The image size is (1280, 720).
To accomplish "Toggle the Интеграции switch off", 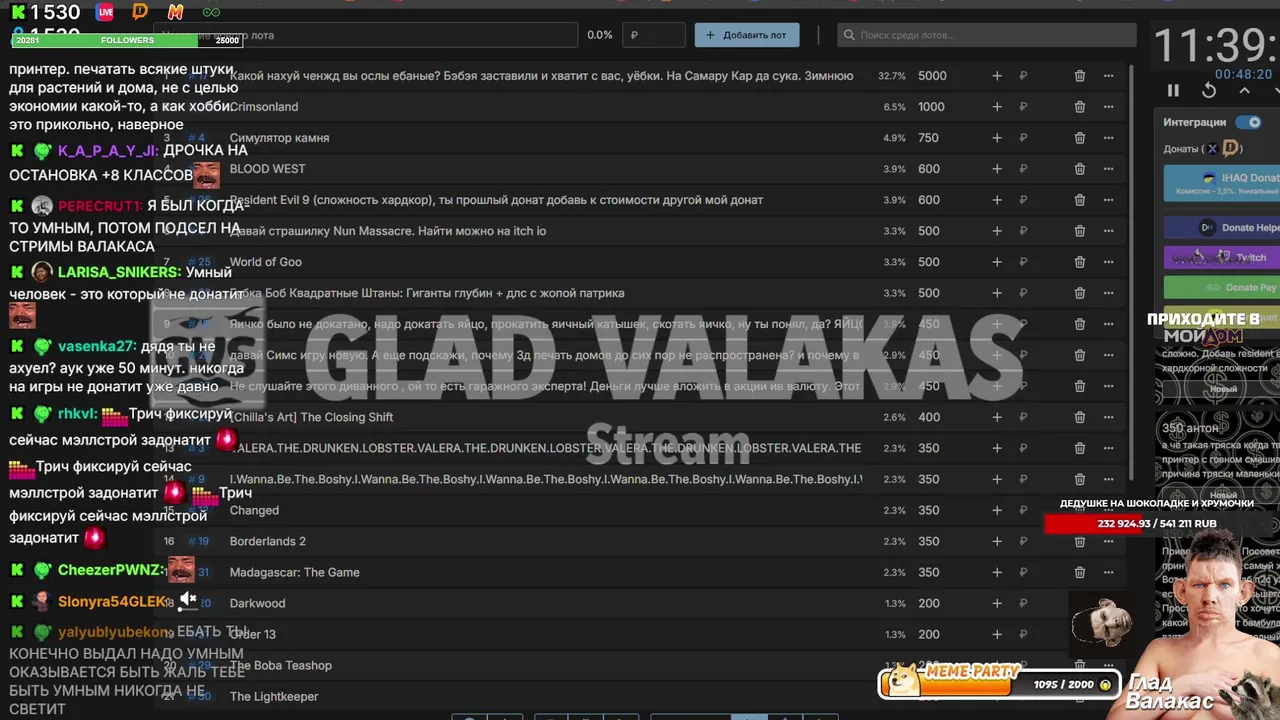I will tap(1248, 122).
